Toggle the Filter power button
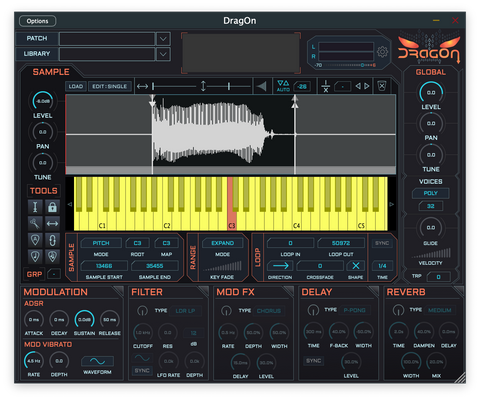The image size is (480, 400). [x=142, y=311]
